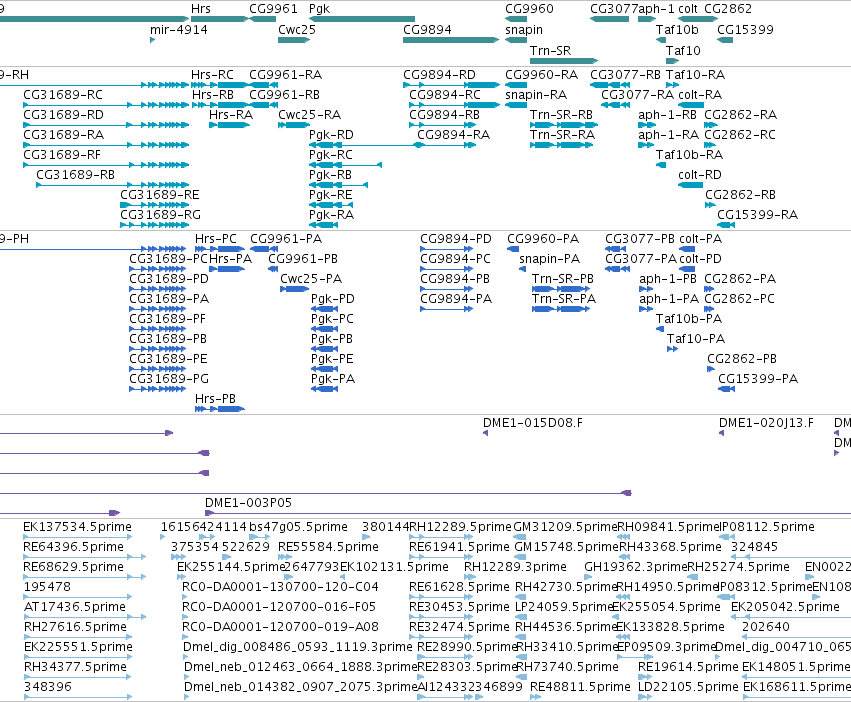The width and height of the screenshot is (851, 702).
Task: Select the exon glyph under CG9960-PA
Action: pyautogui.click(x=513, y=249)
